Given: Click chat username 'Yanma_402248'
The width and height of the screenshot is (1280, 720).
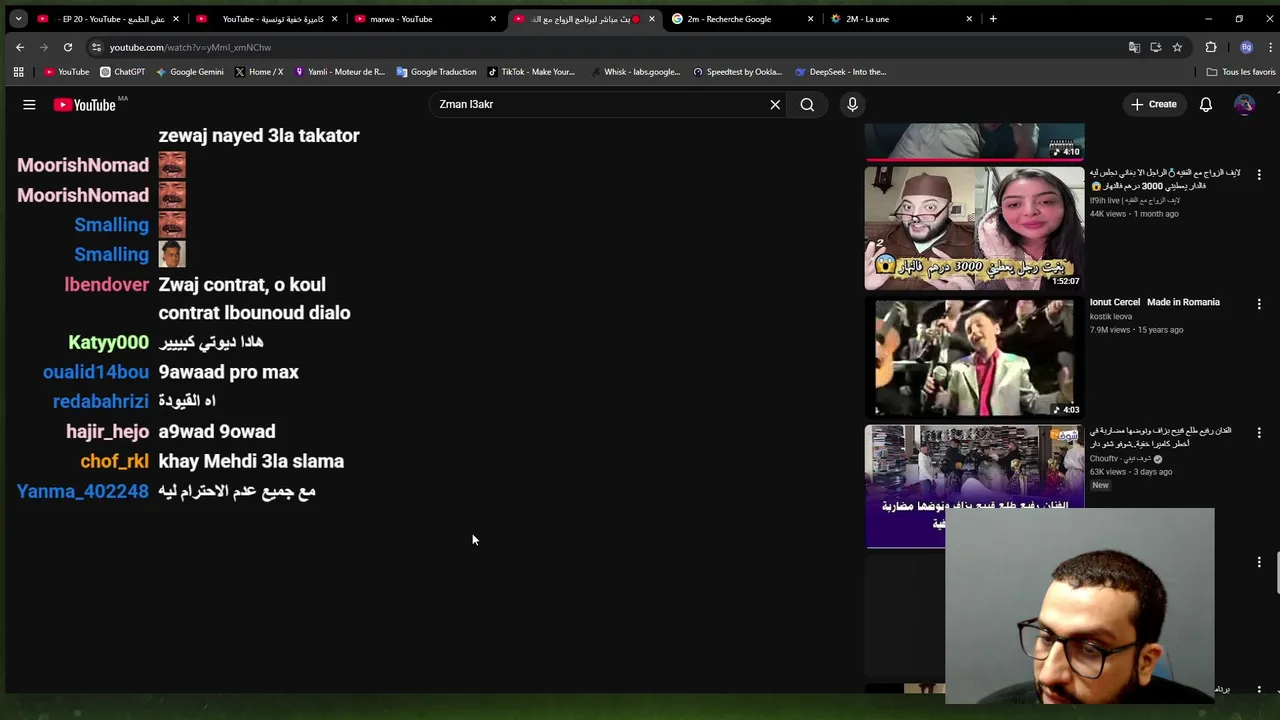Looking at the screenshot, I should tap(82, 491).
